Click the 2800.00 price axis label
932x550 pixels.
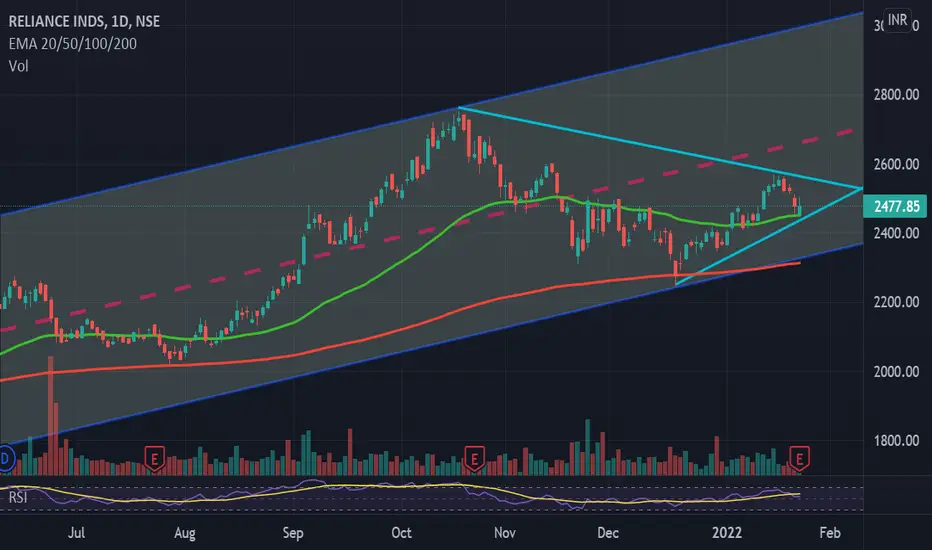click(x=896, y=95)
